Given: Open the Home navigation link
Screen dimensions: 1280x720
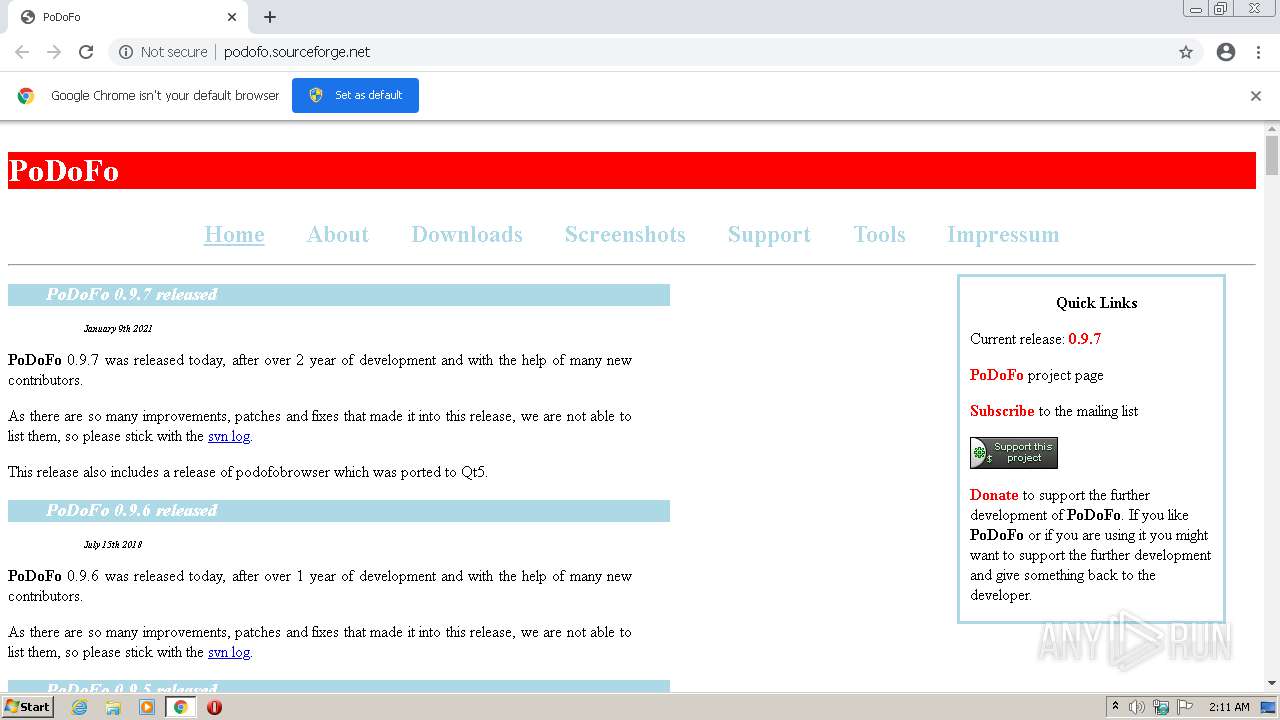Looking at the screenshot, I should tap(234, 234).
